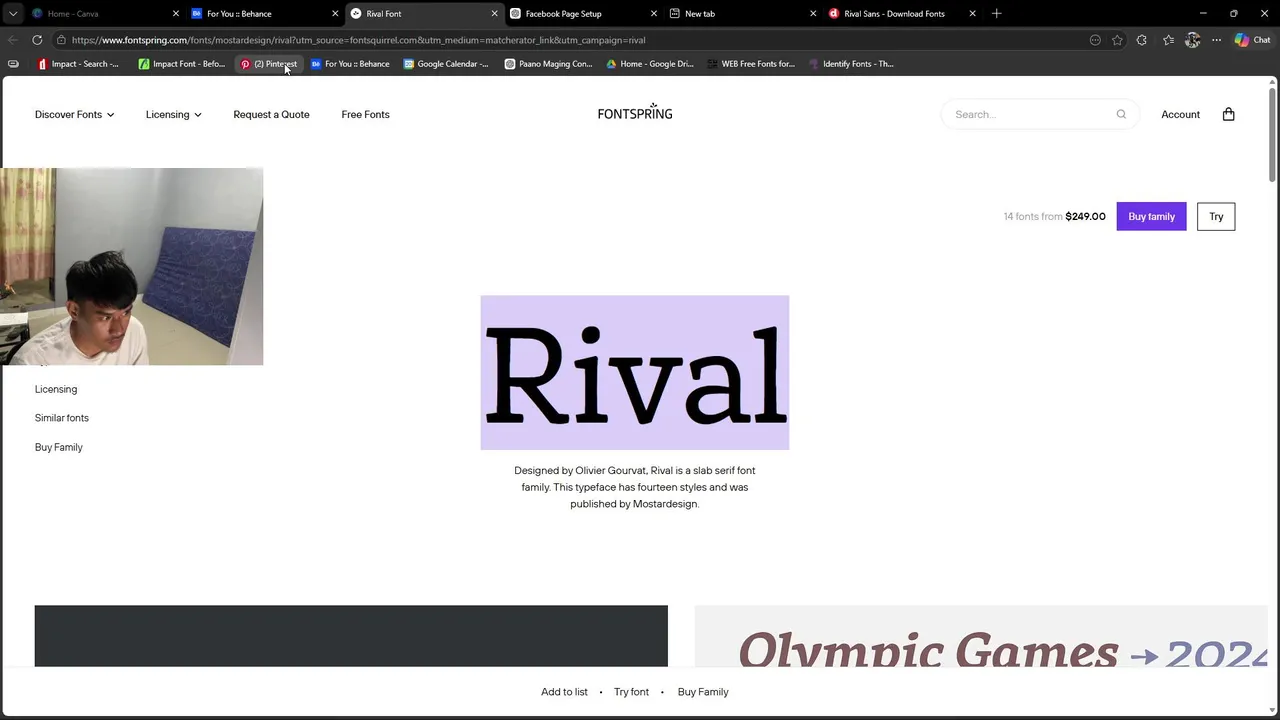Open the reader view icon in address bar
This screenshot has width=1280, height=720.
1095,40
